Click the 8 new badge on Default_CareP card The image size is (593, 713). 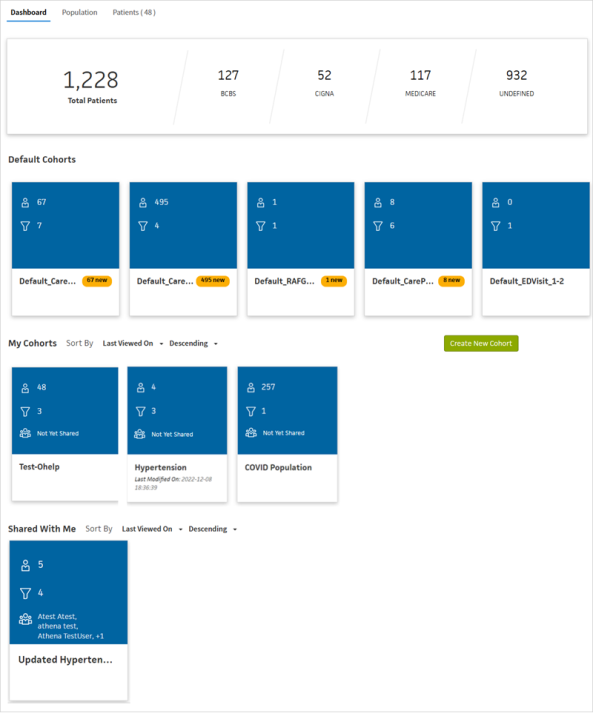coord(451,281)
